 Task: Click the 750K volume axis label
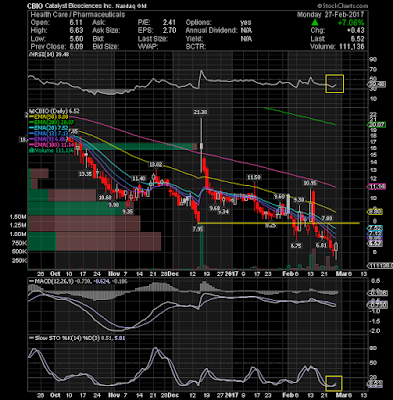(19, 243)
